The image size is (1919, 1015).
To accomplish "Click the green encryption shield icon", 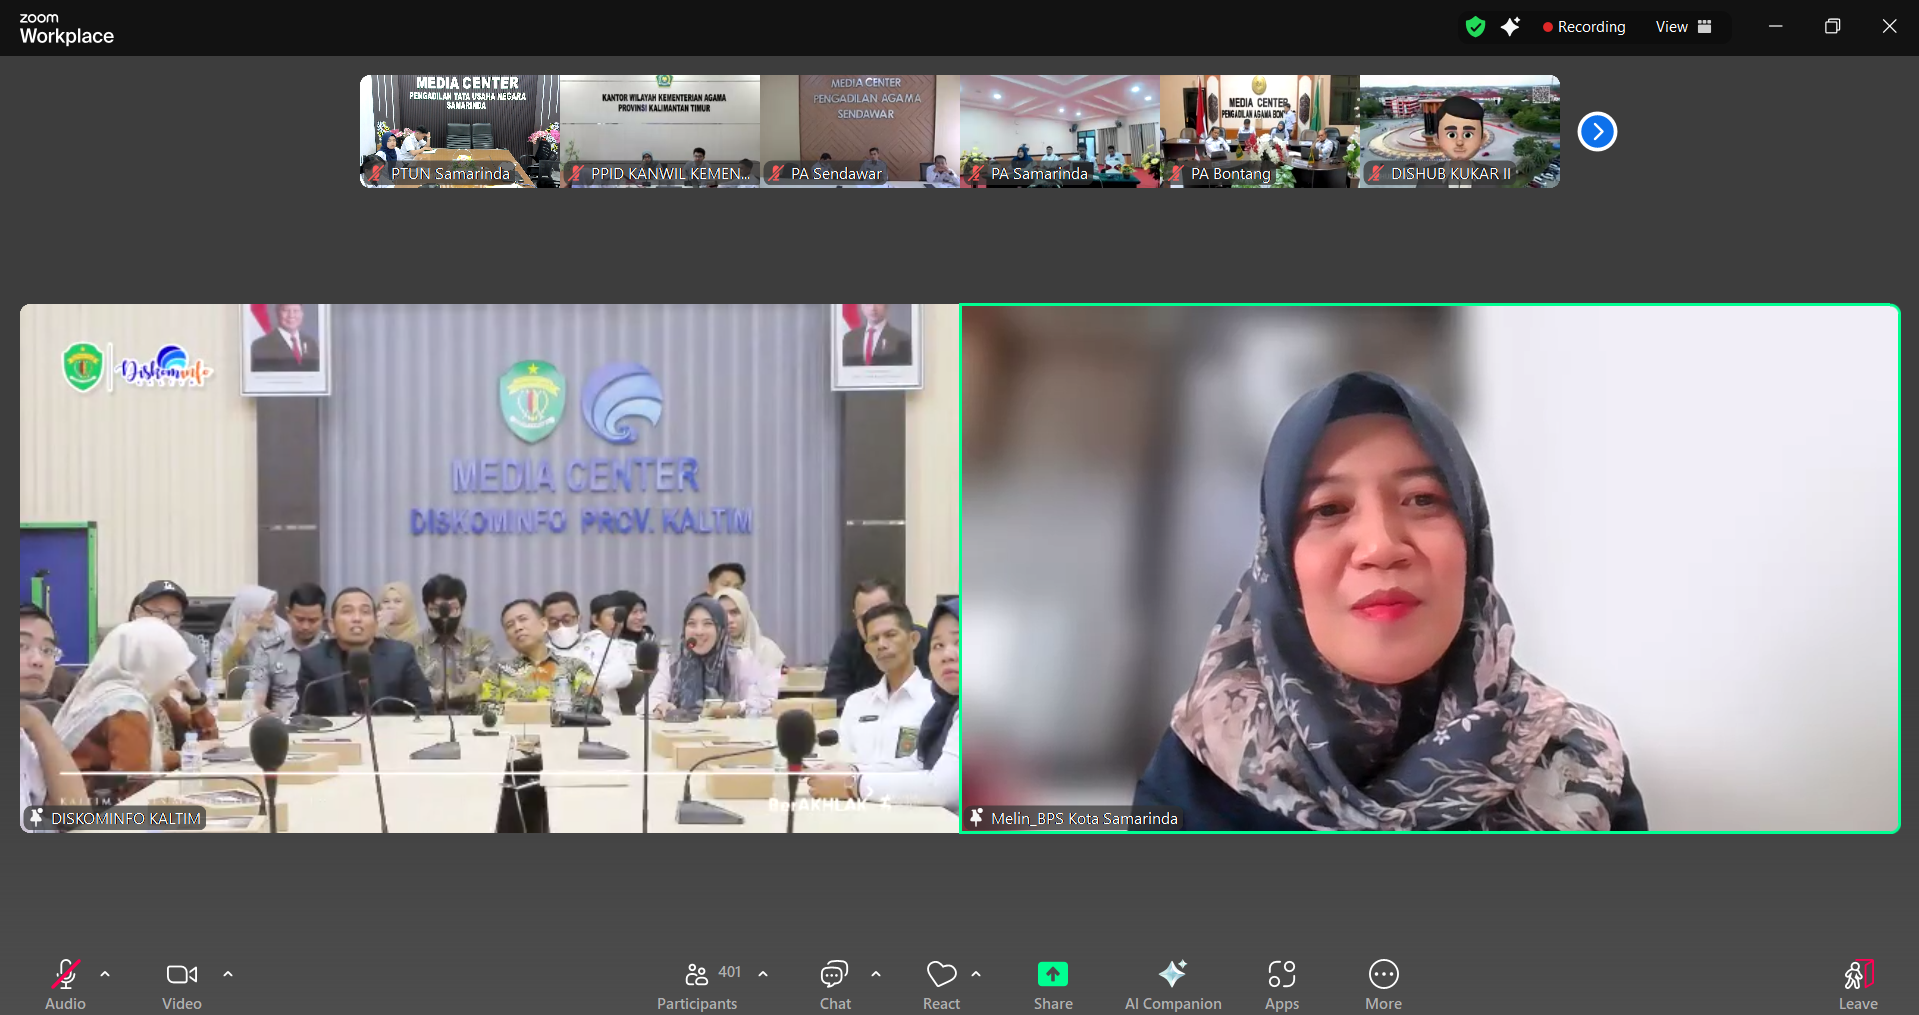I will coord(1475,27).
